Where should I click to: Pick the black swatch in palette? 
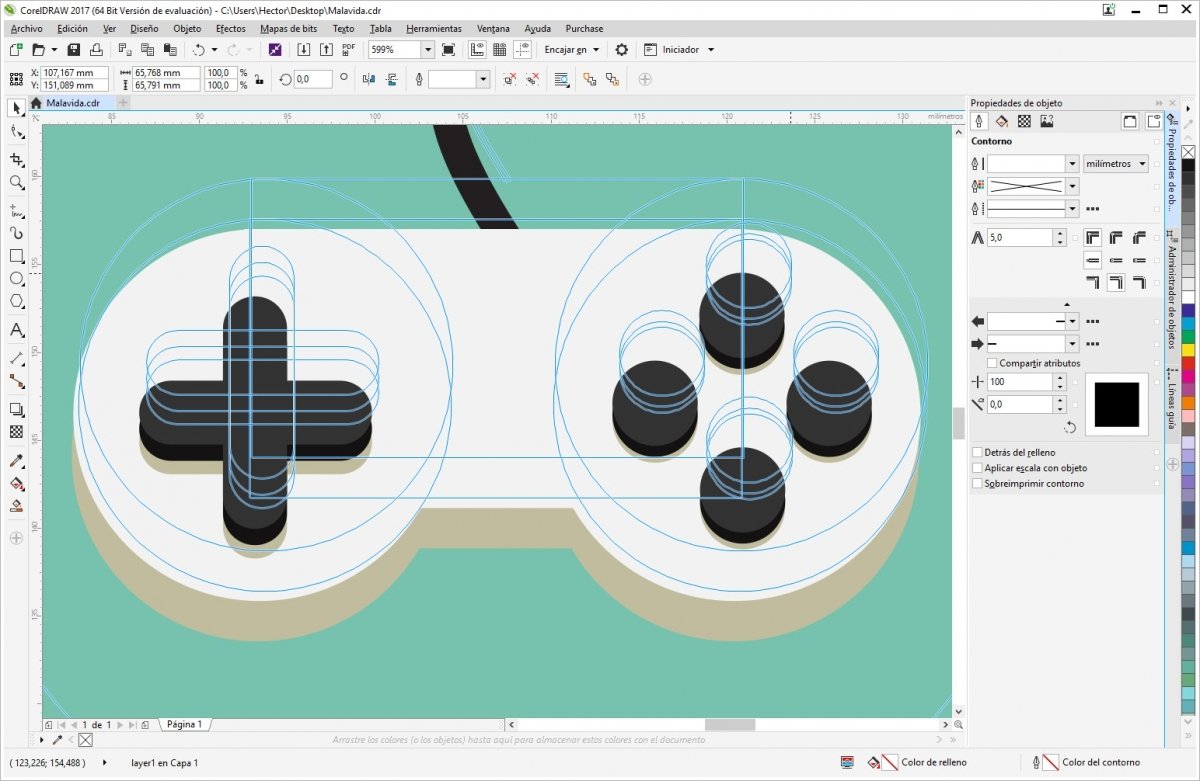coord(1188,166)
